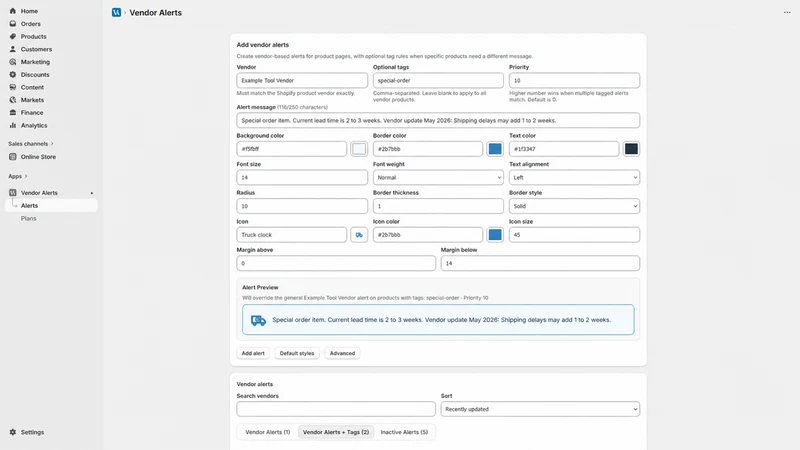Click the Search vendors input field
The height and width of the screenshot is (450, 800).
[336, 409]
